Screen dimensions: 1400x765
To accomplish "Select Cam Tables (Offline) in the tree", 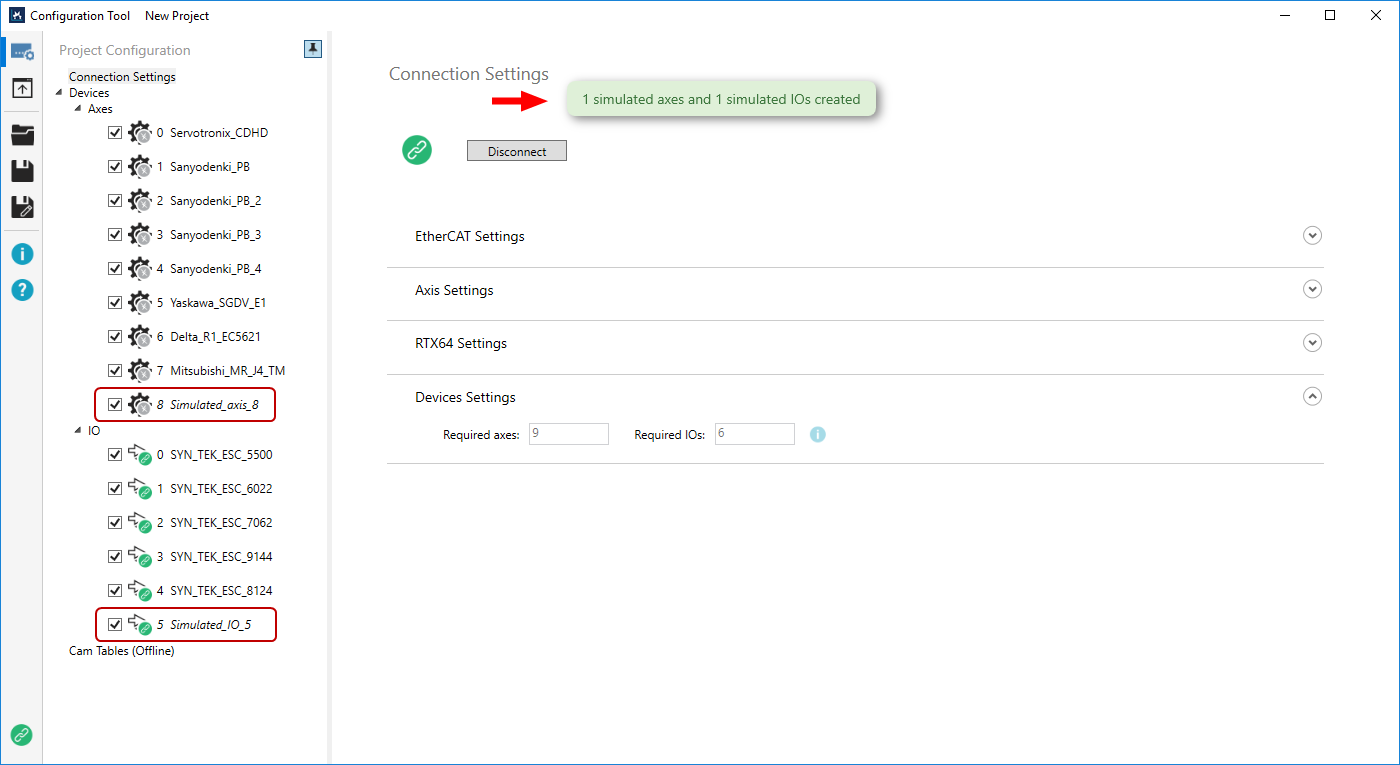I will tap(122, 651).
